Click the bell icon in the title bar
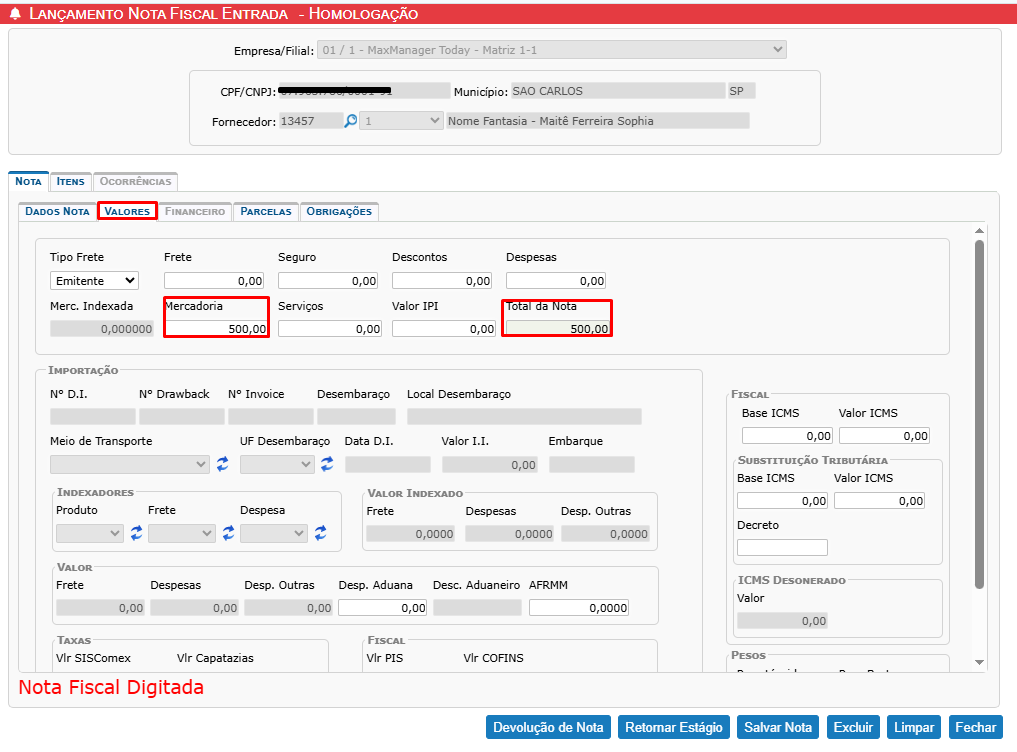1017x752 pixels. point(15,14)
